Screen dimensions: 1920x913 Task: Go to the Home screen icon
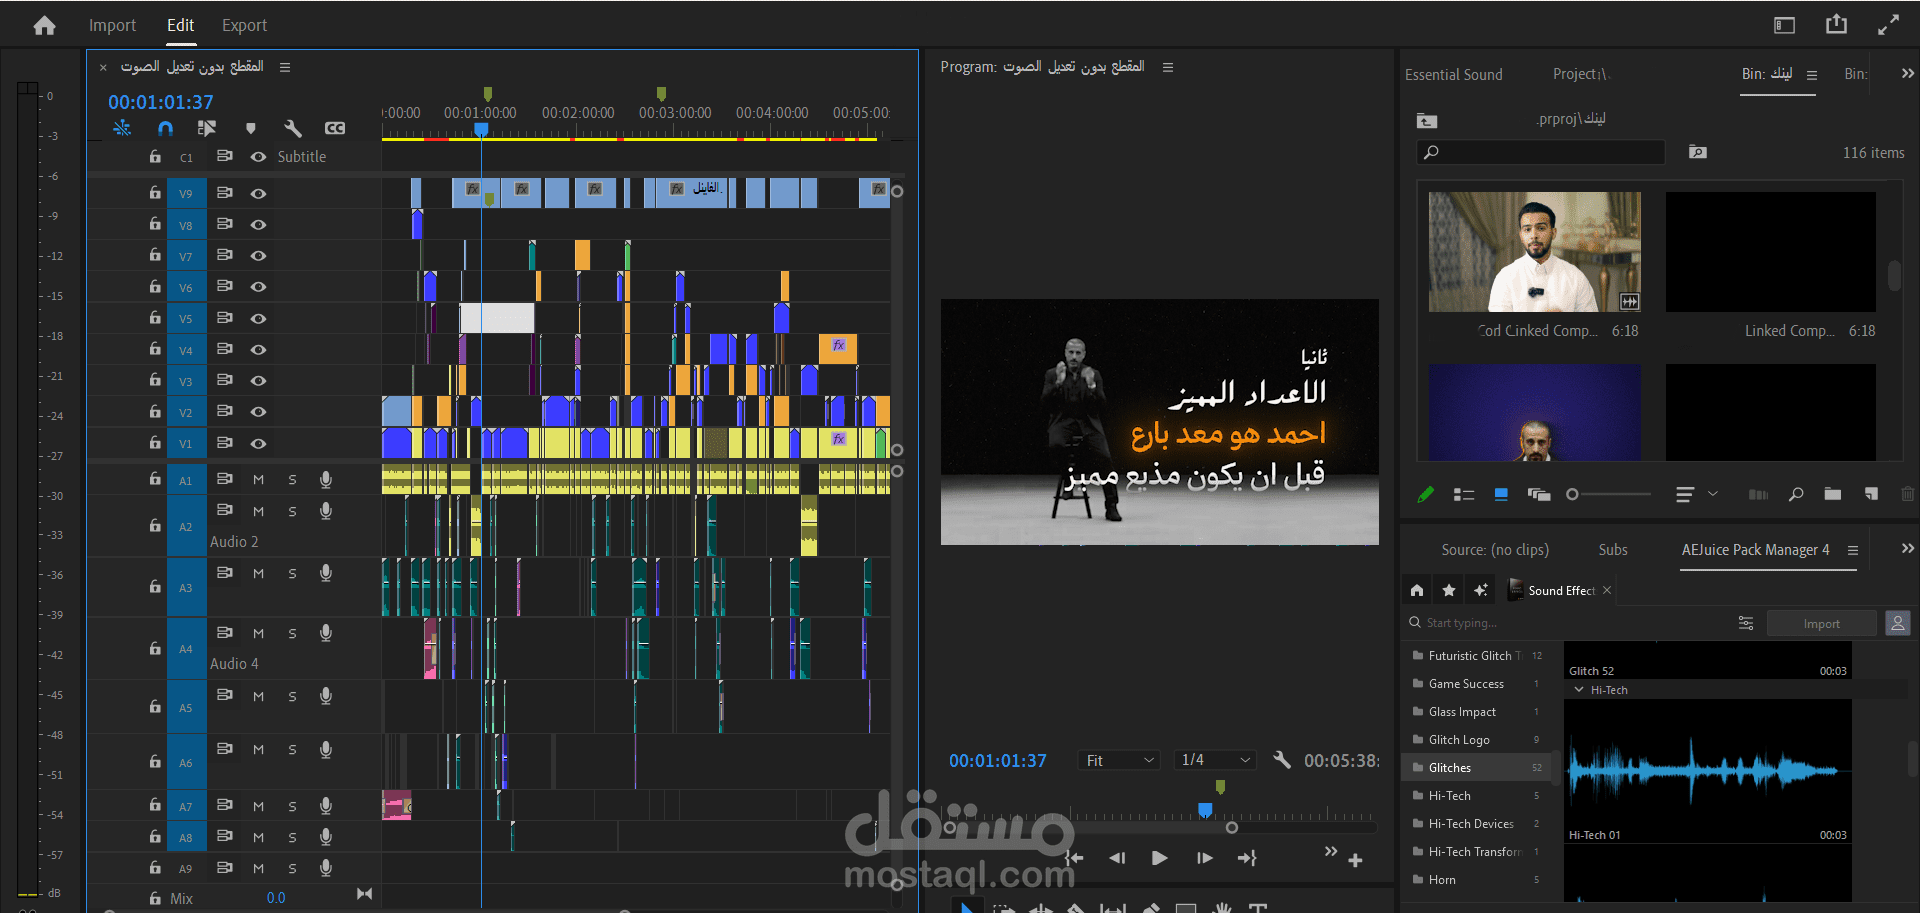click(x=44, y=26)
